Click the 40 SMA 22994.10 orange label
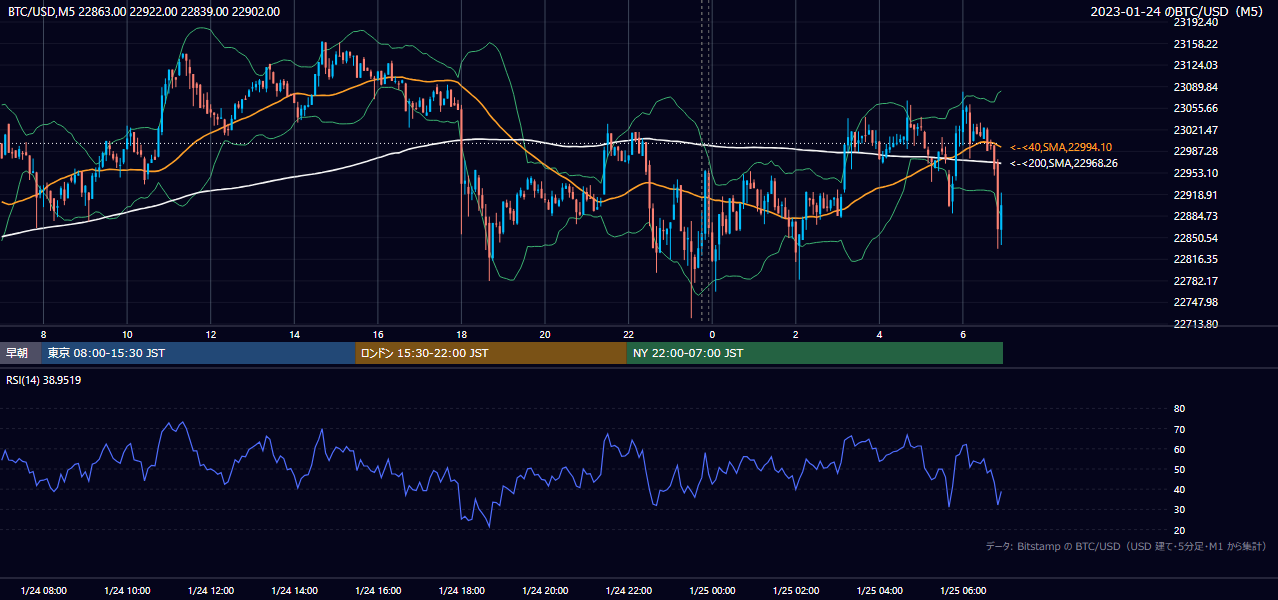The width and height of the screenshot is (1278, 600). pyautogui.click(x=1060, y=147)
